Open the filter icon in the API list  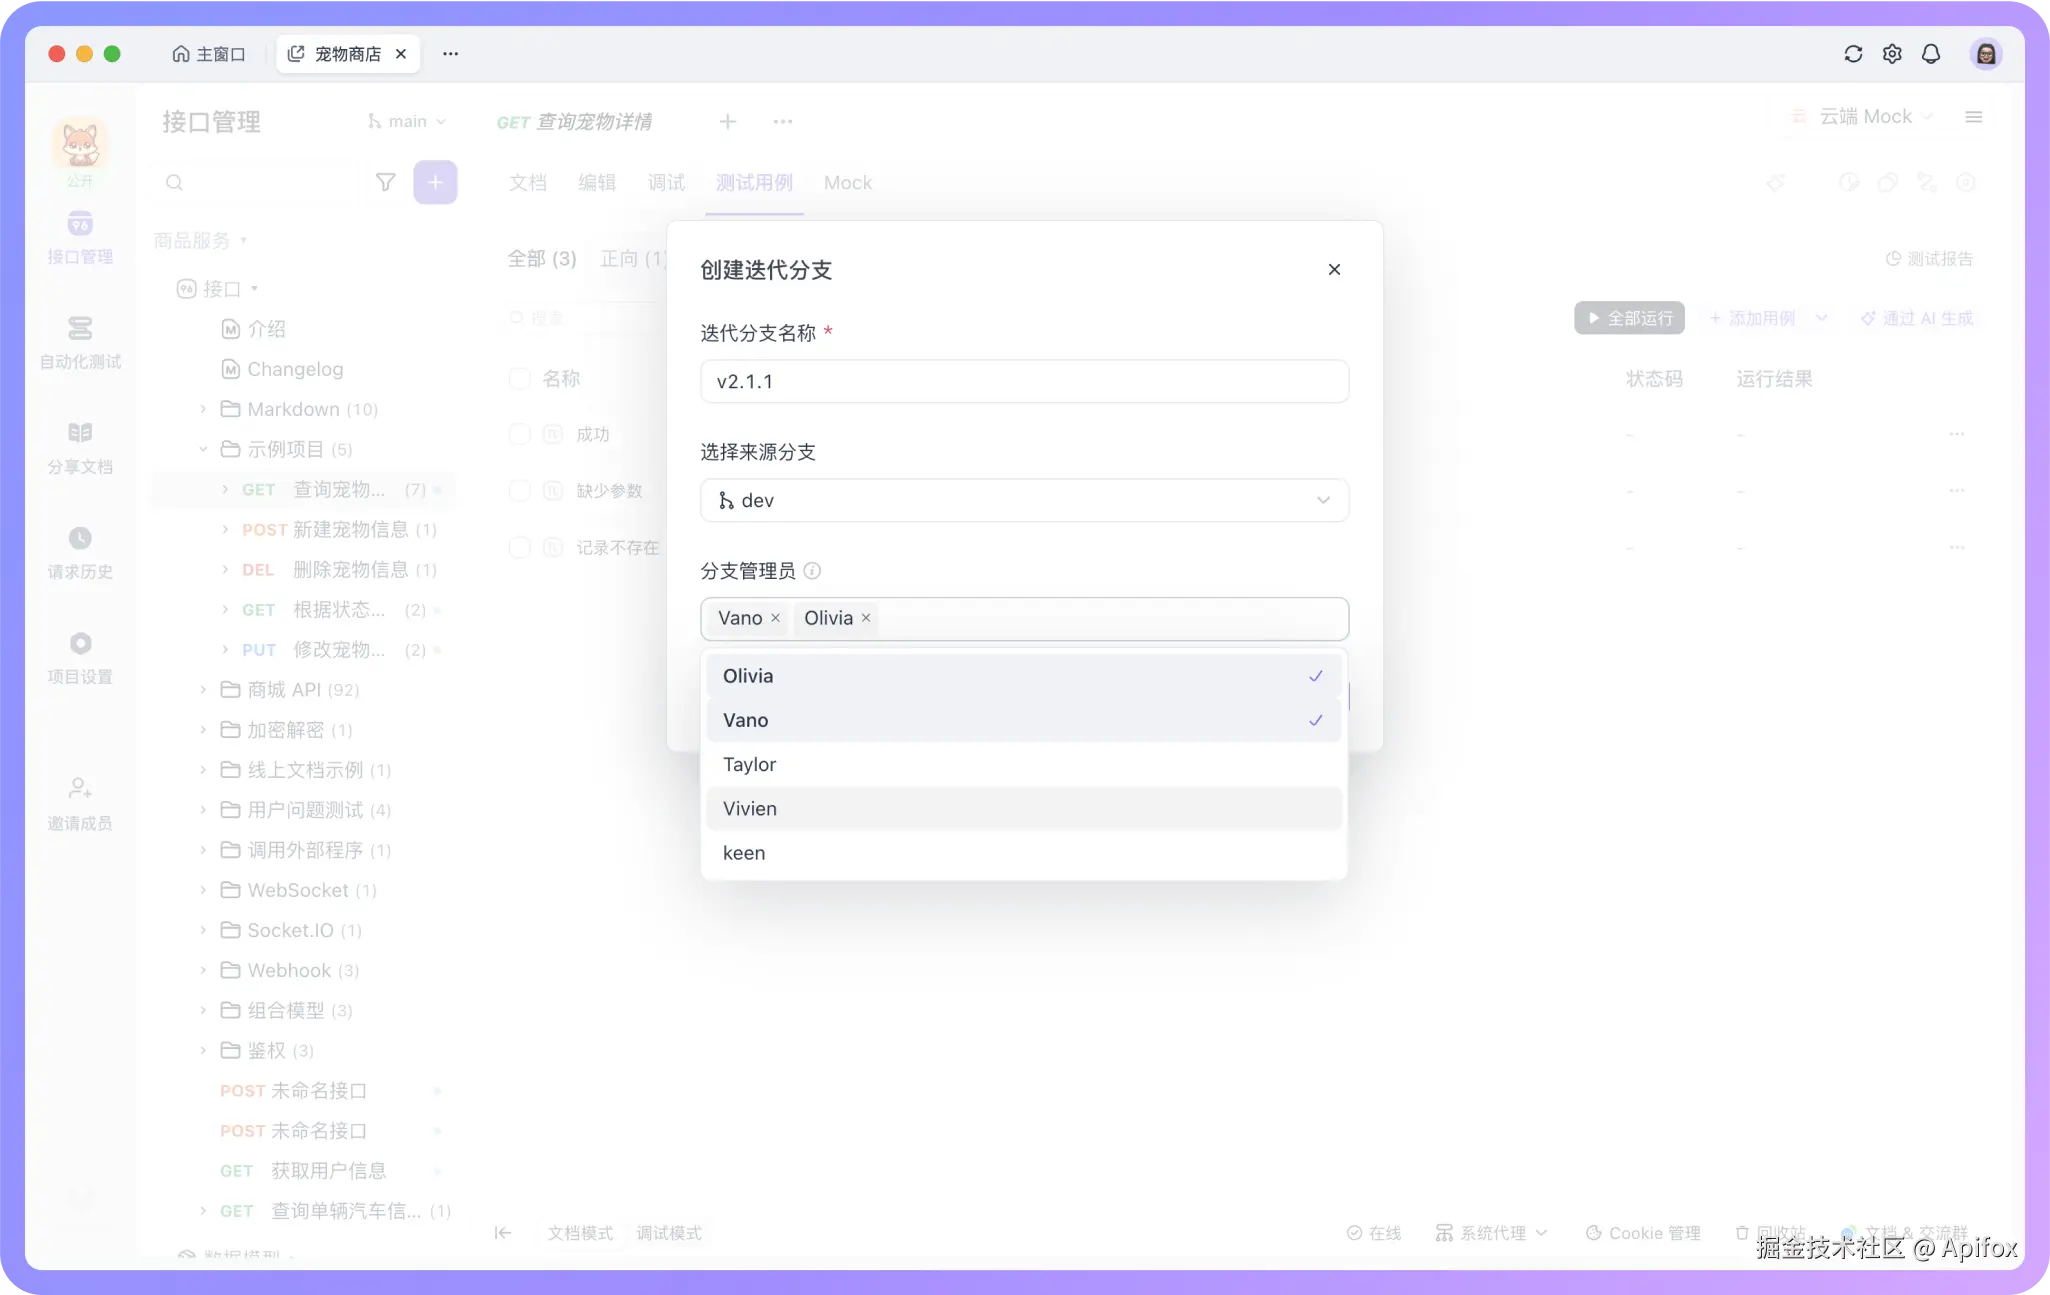pos(386,182)
